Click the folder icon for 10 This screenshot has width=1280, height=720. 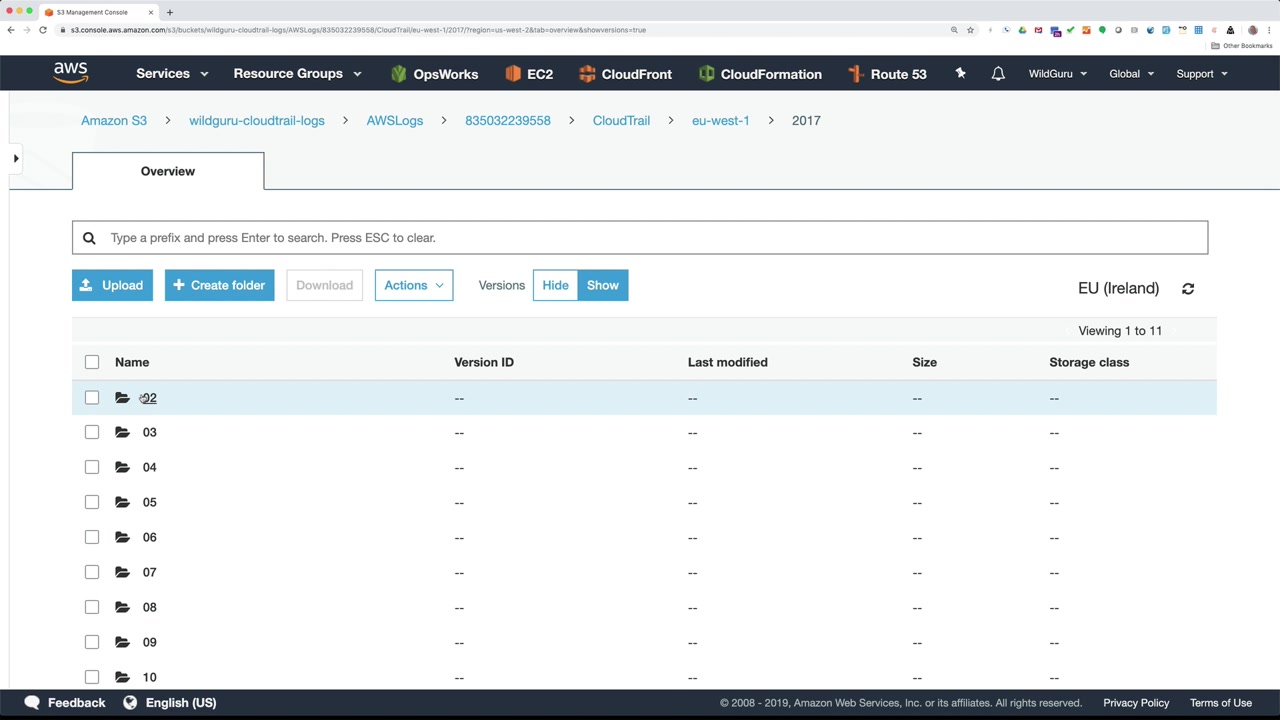tap(122, 677)
